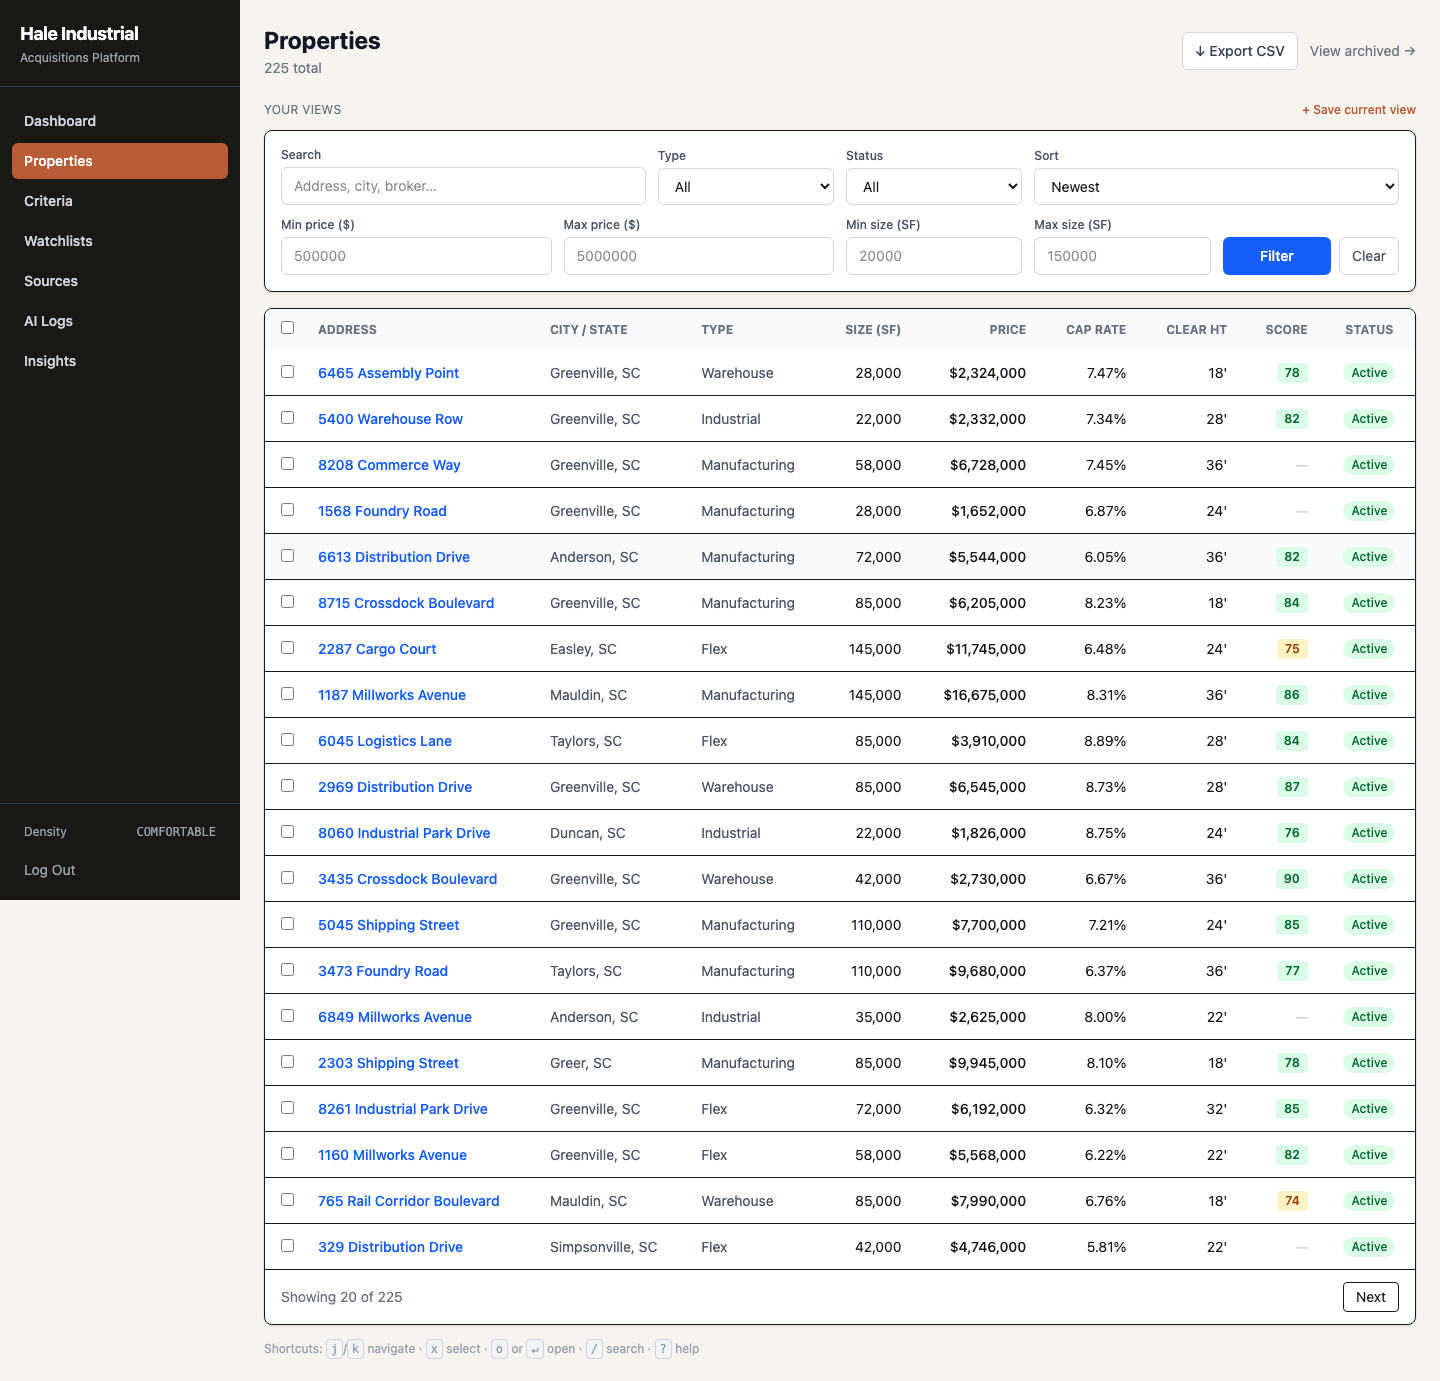Go to Watchlists section
Viewport: 1440px width, 1381px height.
(x=120, y=241)
